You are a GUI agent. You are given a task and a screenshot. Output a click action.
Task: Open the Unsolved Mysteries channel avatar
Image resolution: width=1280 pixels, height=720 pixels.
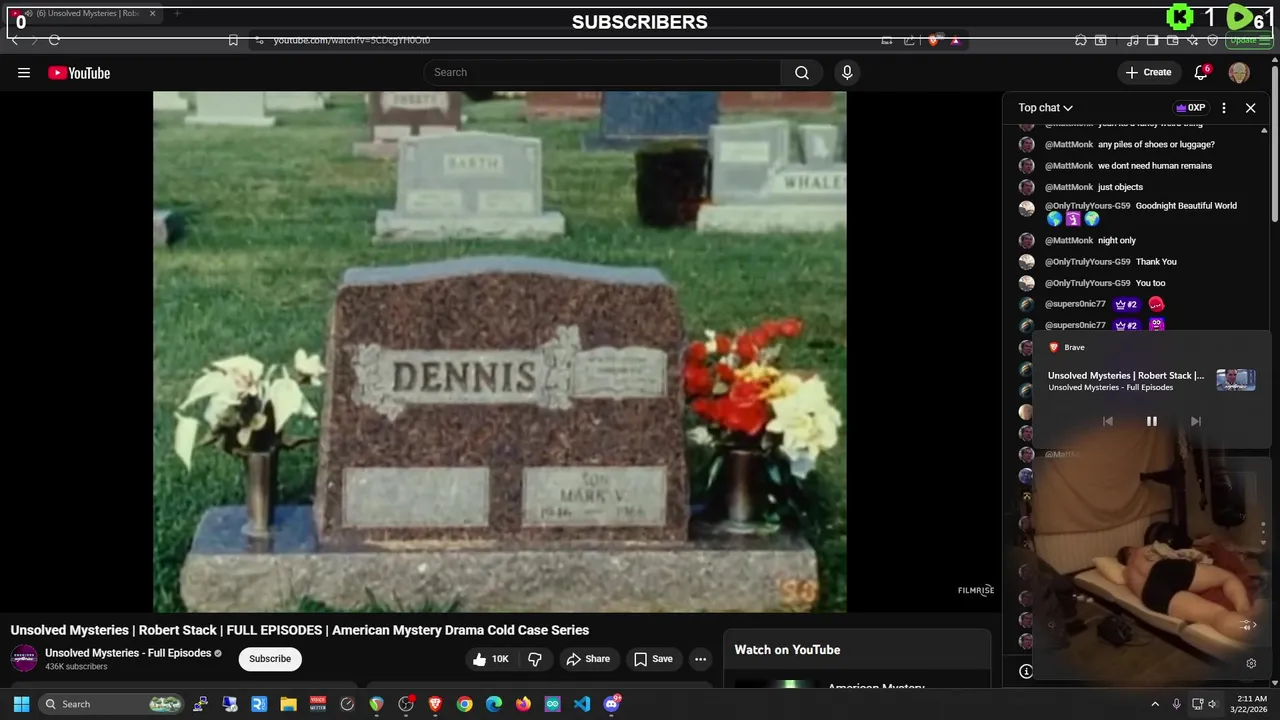[24, 658]
